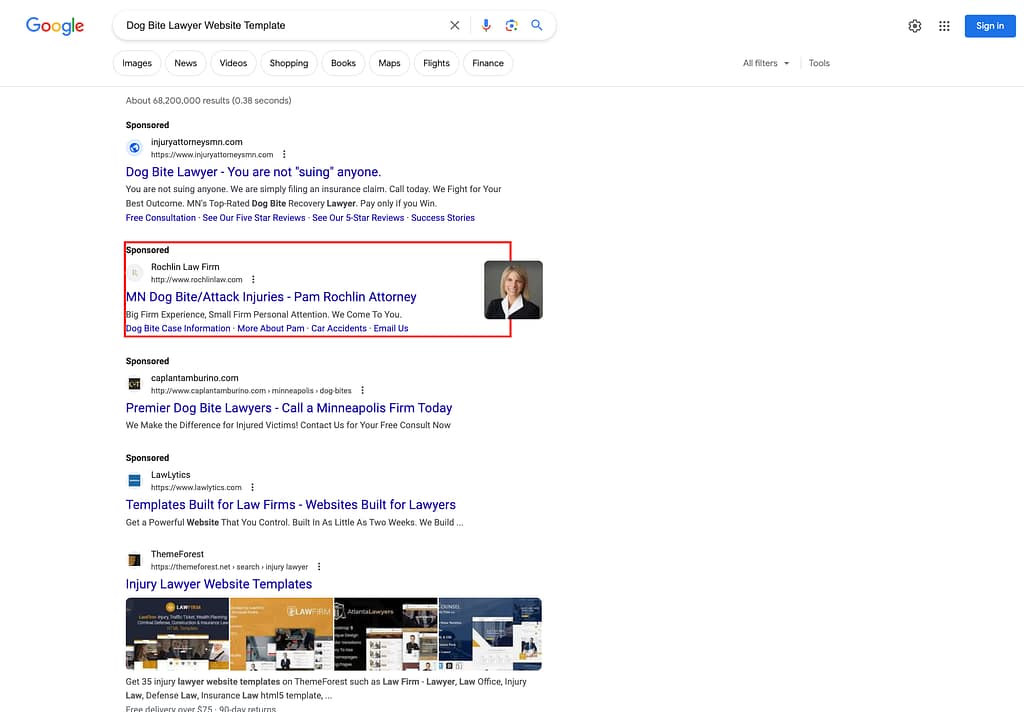Switch to the News tab
1024x712 pixels.
click(185, 63)
